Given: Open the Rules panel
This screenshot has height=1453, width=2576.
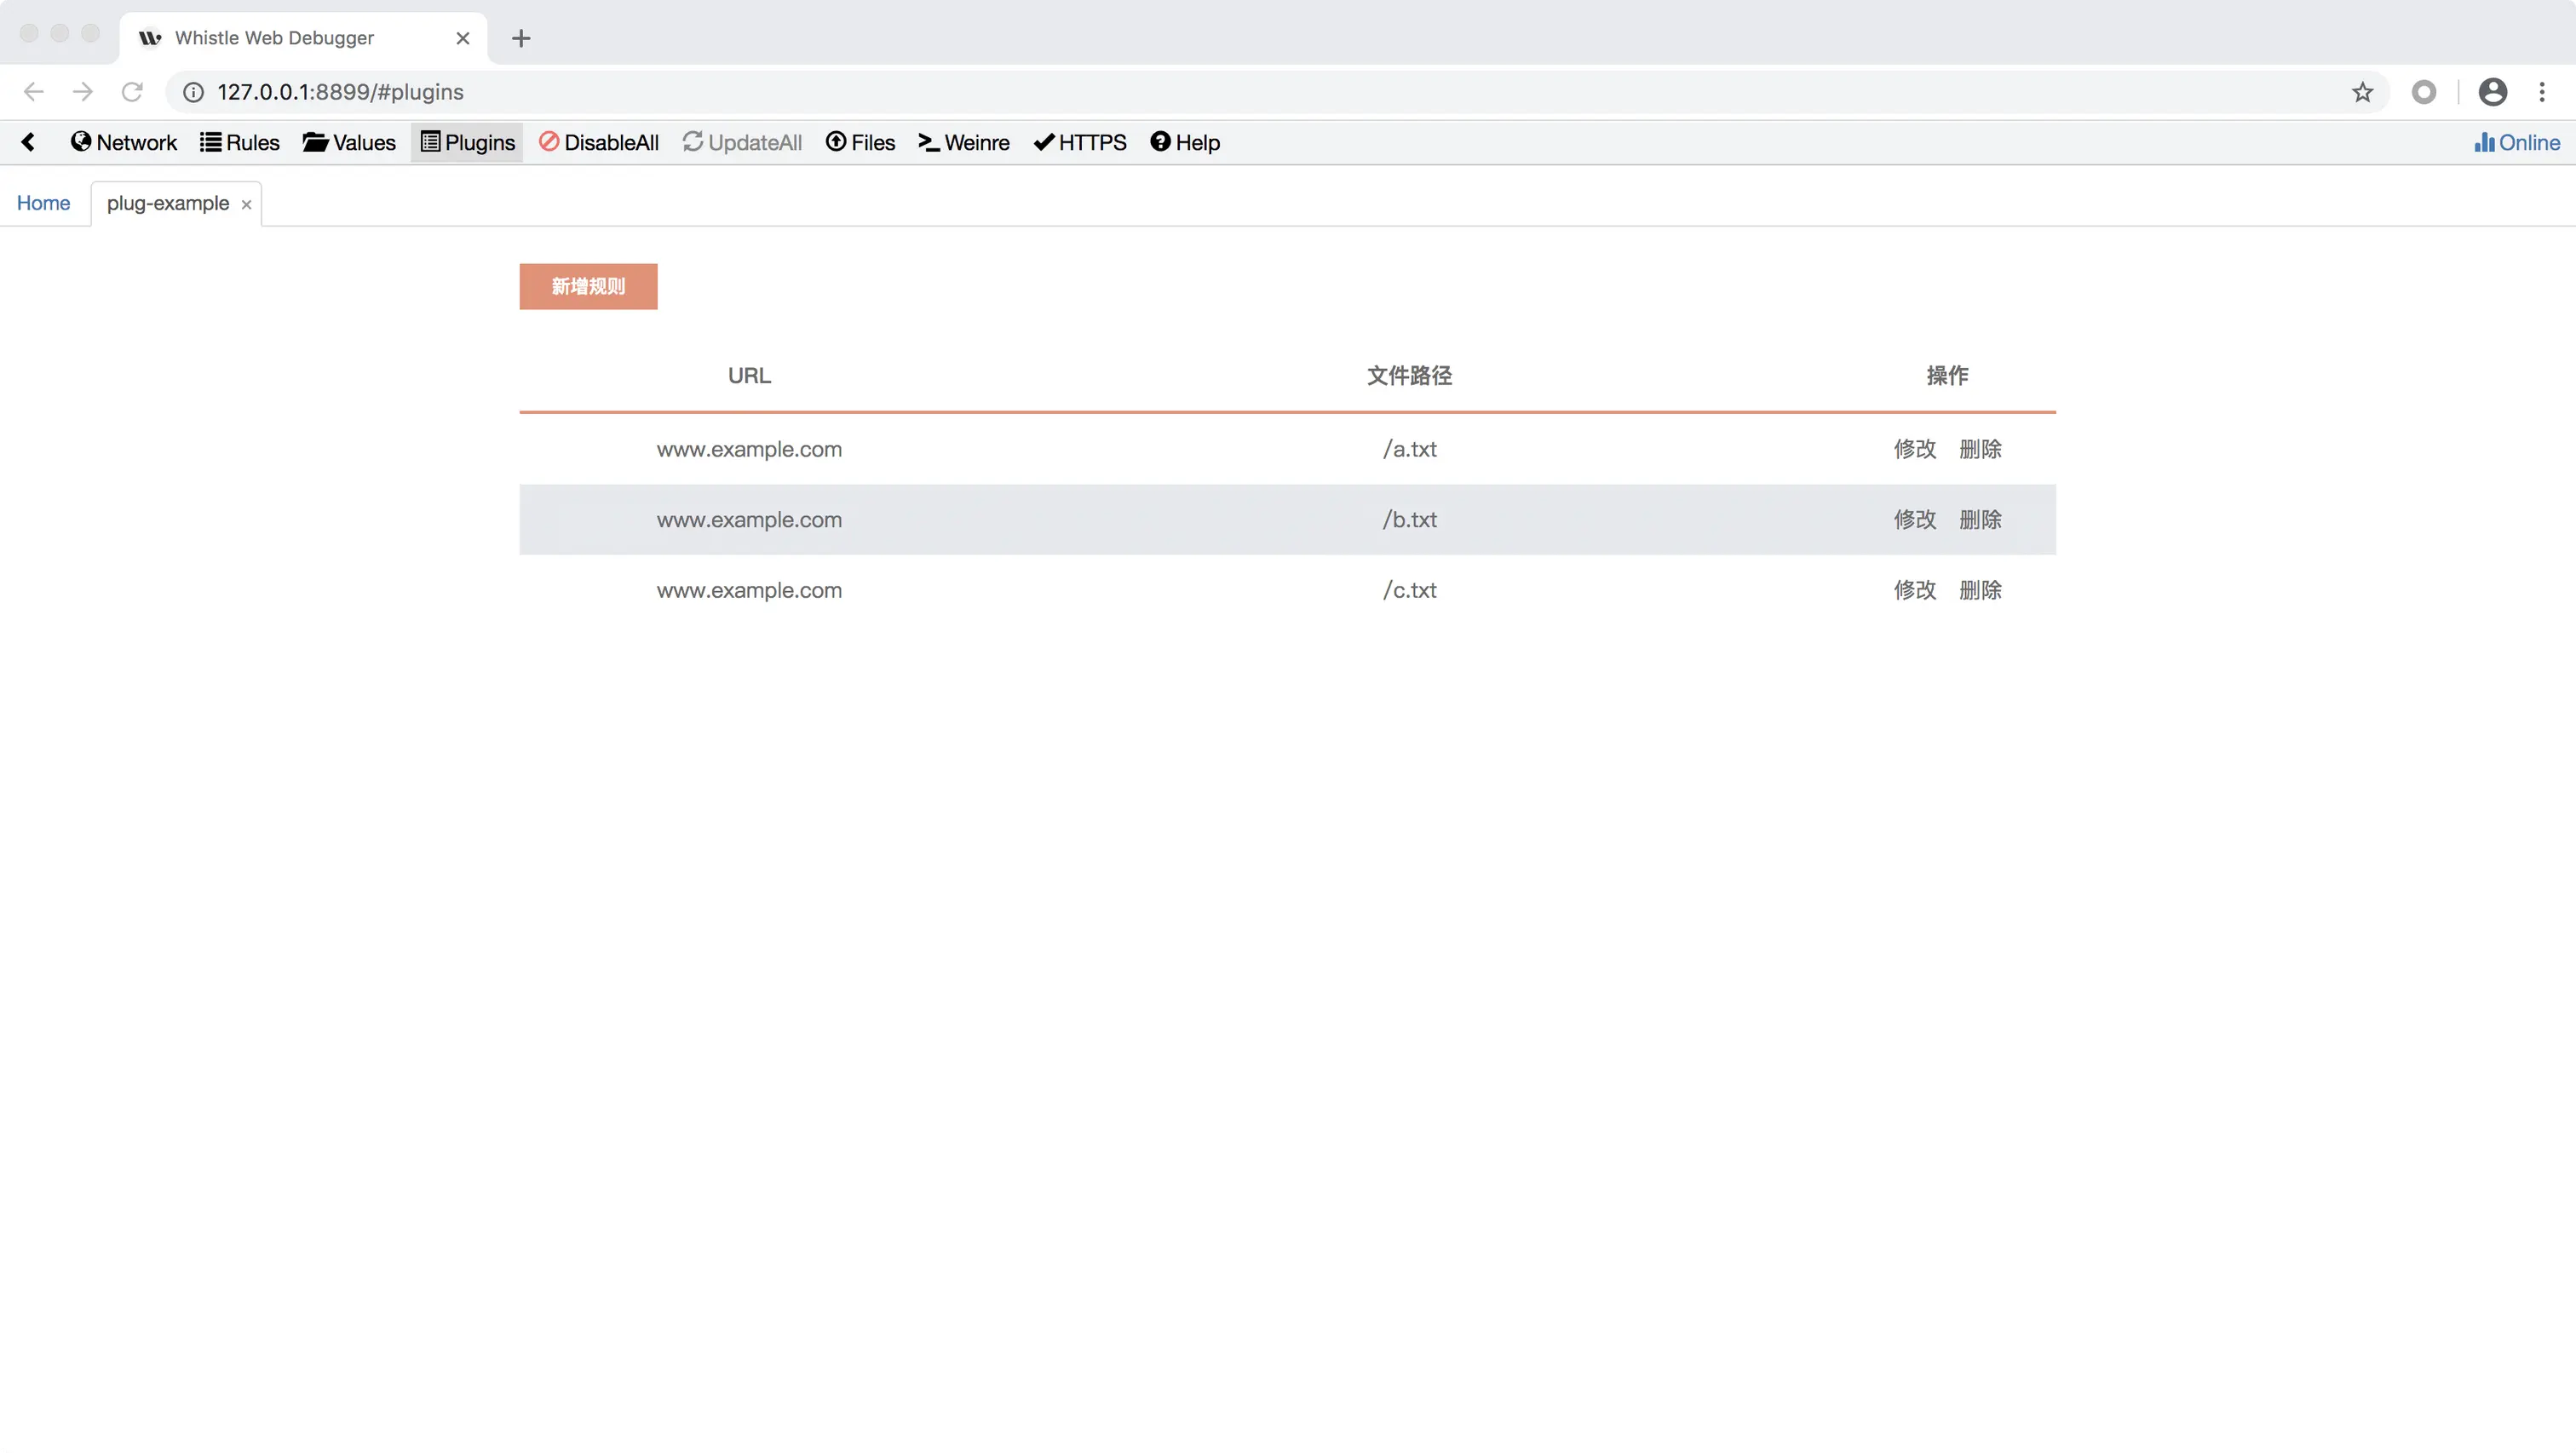Looking at the screenshot, I should point(240,142).
